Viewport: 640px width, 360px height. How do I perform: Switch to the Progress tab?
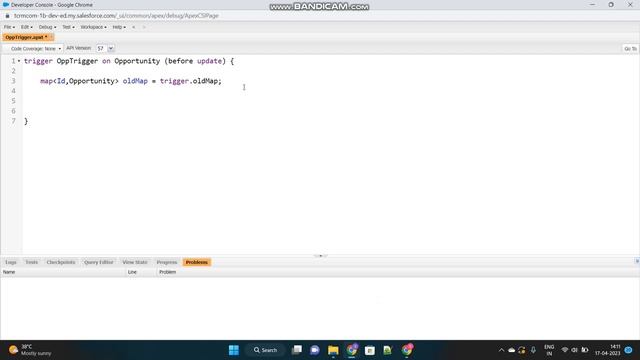167,262
